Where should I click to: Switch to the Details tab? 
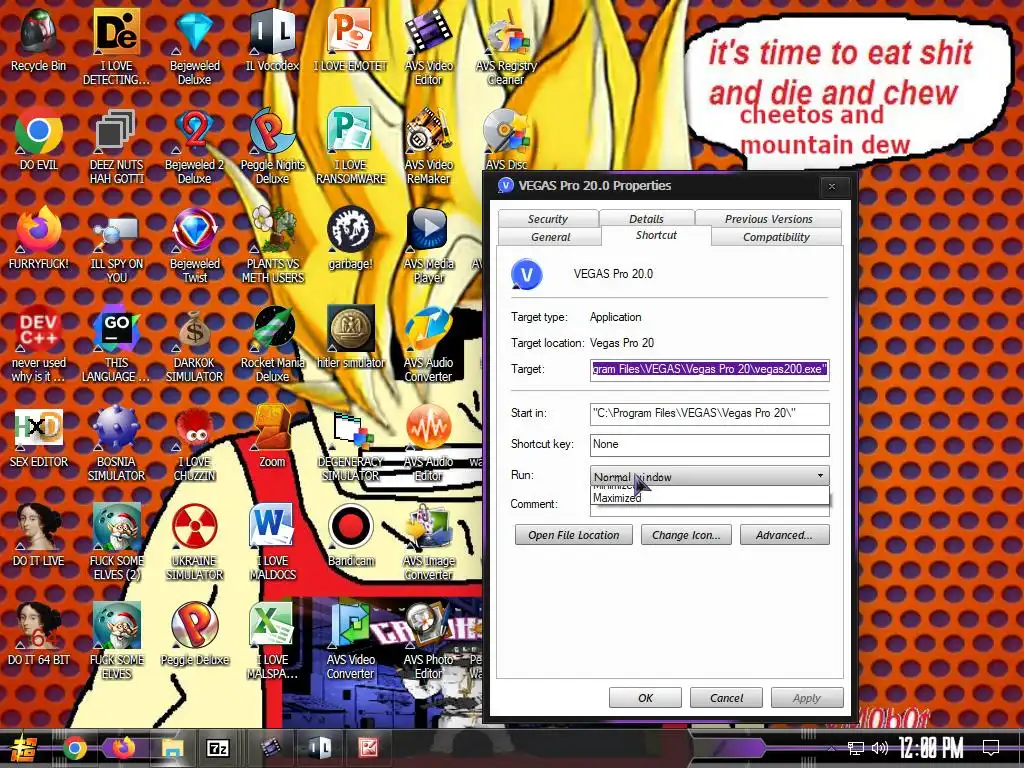tap(647, 219)
